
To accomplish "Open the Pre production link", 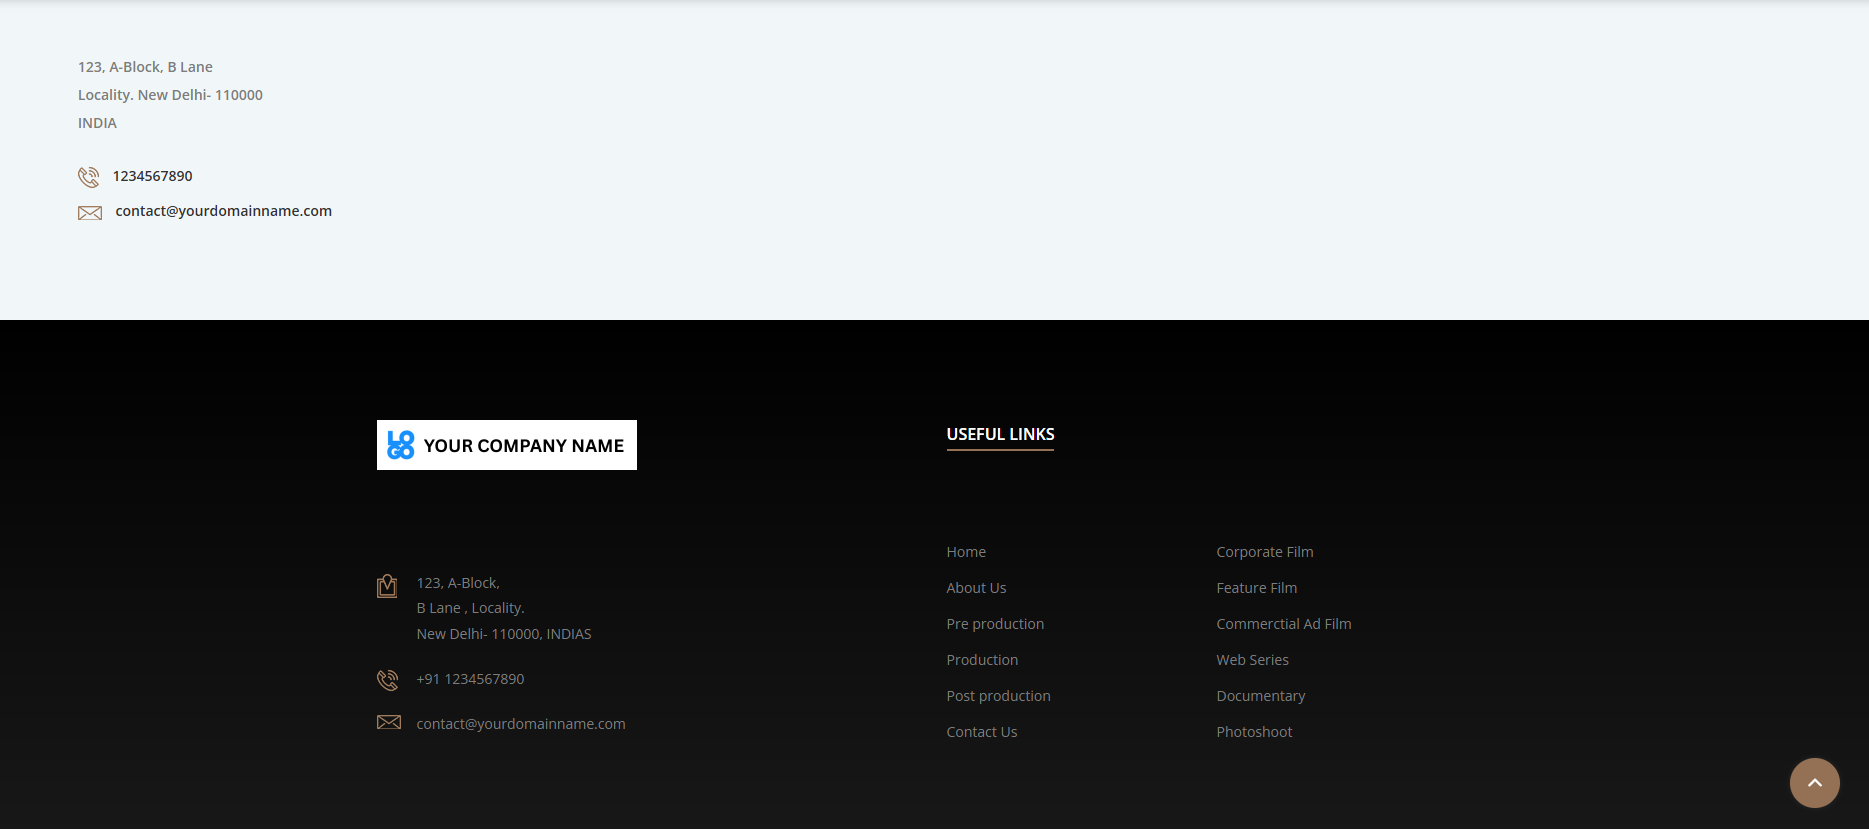I will pyautogui.click(x=995, y=624).
